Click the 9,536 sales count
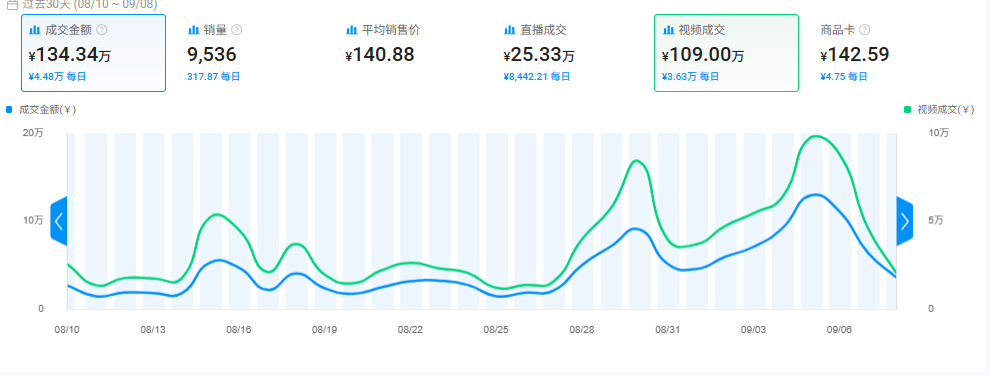 [212, 55]
